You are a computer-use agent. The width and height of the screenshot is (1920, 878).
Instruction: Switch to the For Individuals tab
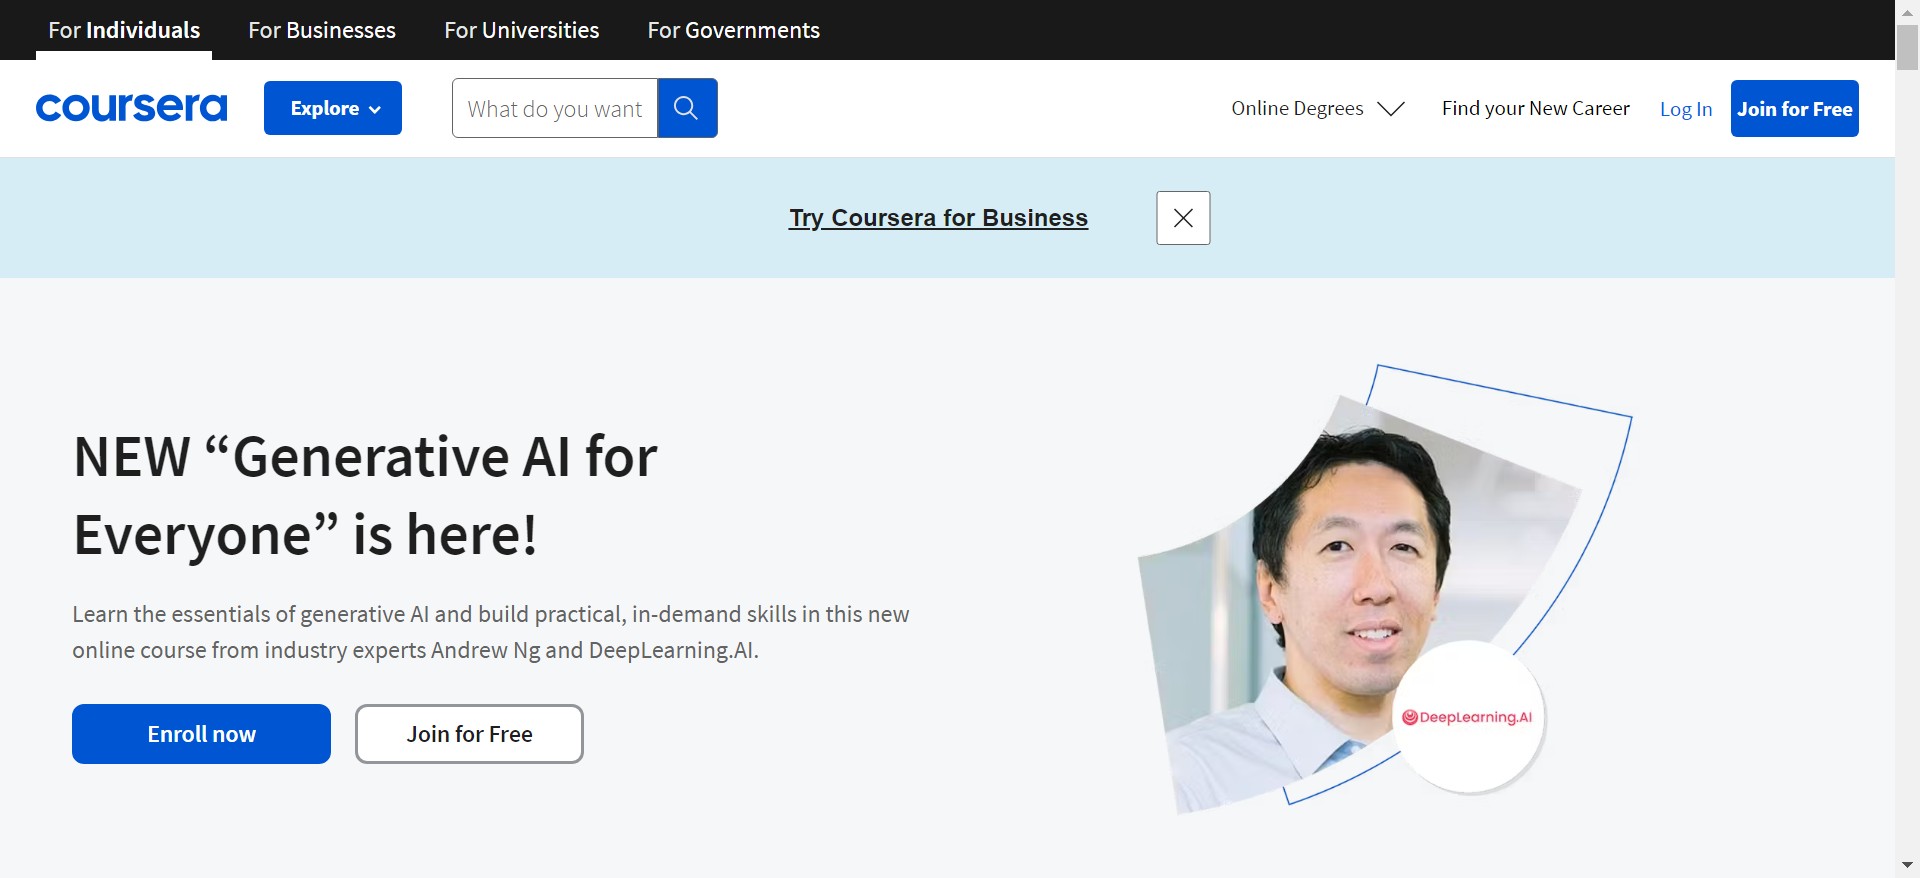click(124, 30)
